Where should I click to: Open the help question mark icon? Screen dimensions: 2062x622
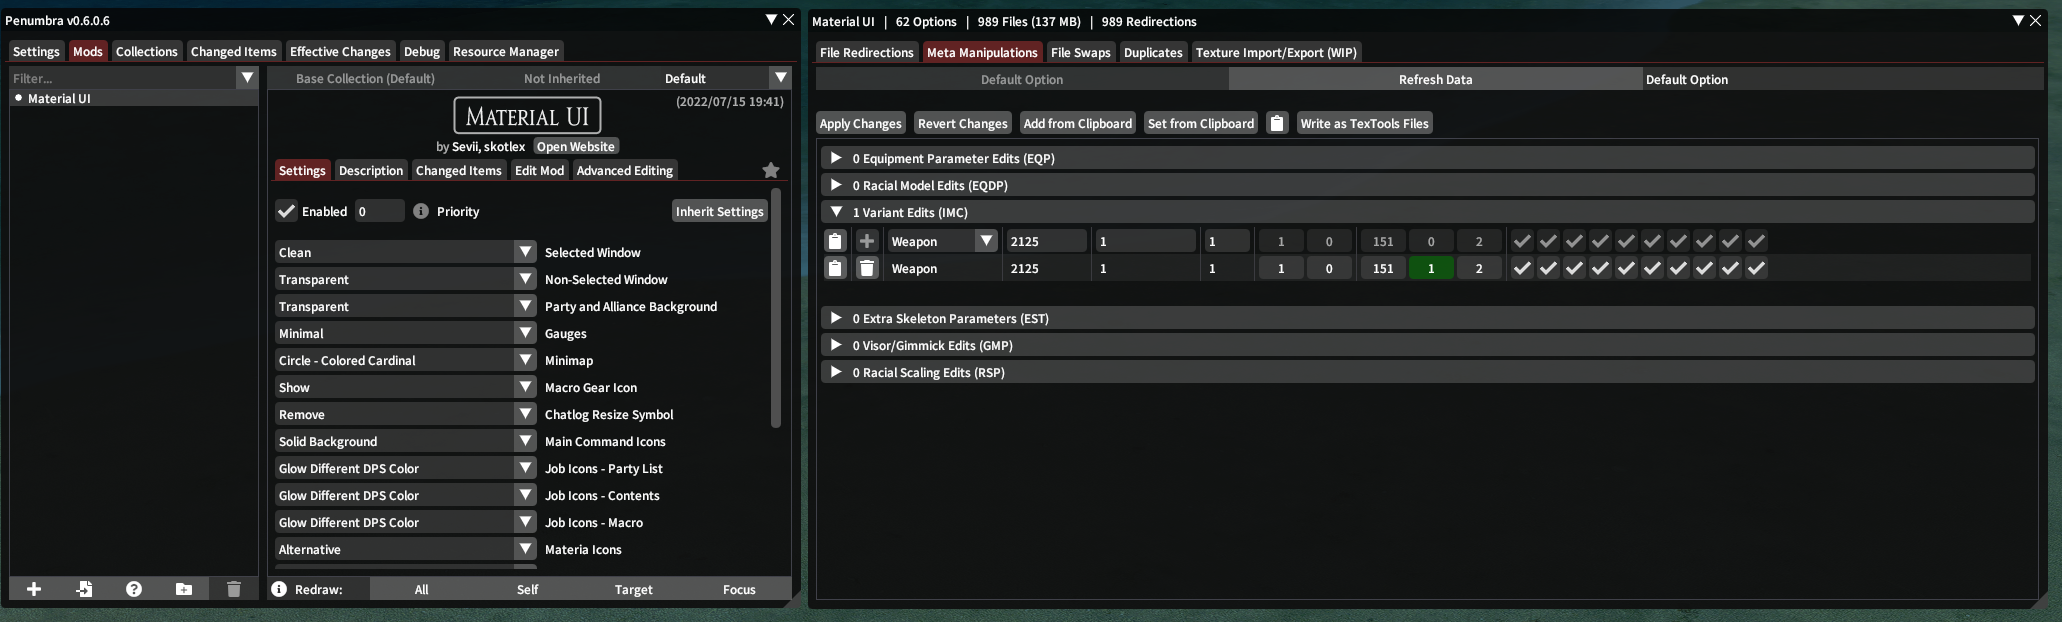pos(134,589)
